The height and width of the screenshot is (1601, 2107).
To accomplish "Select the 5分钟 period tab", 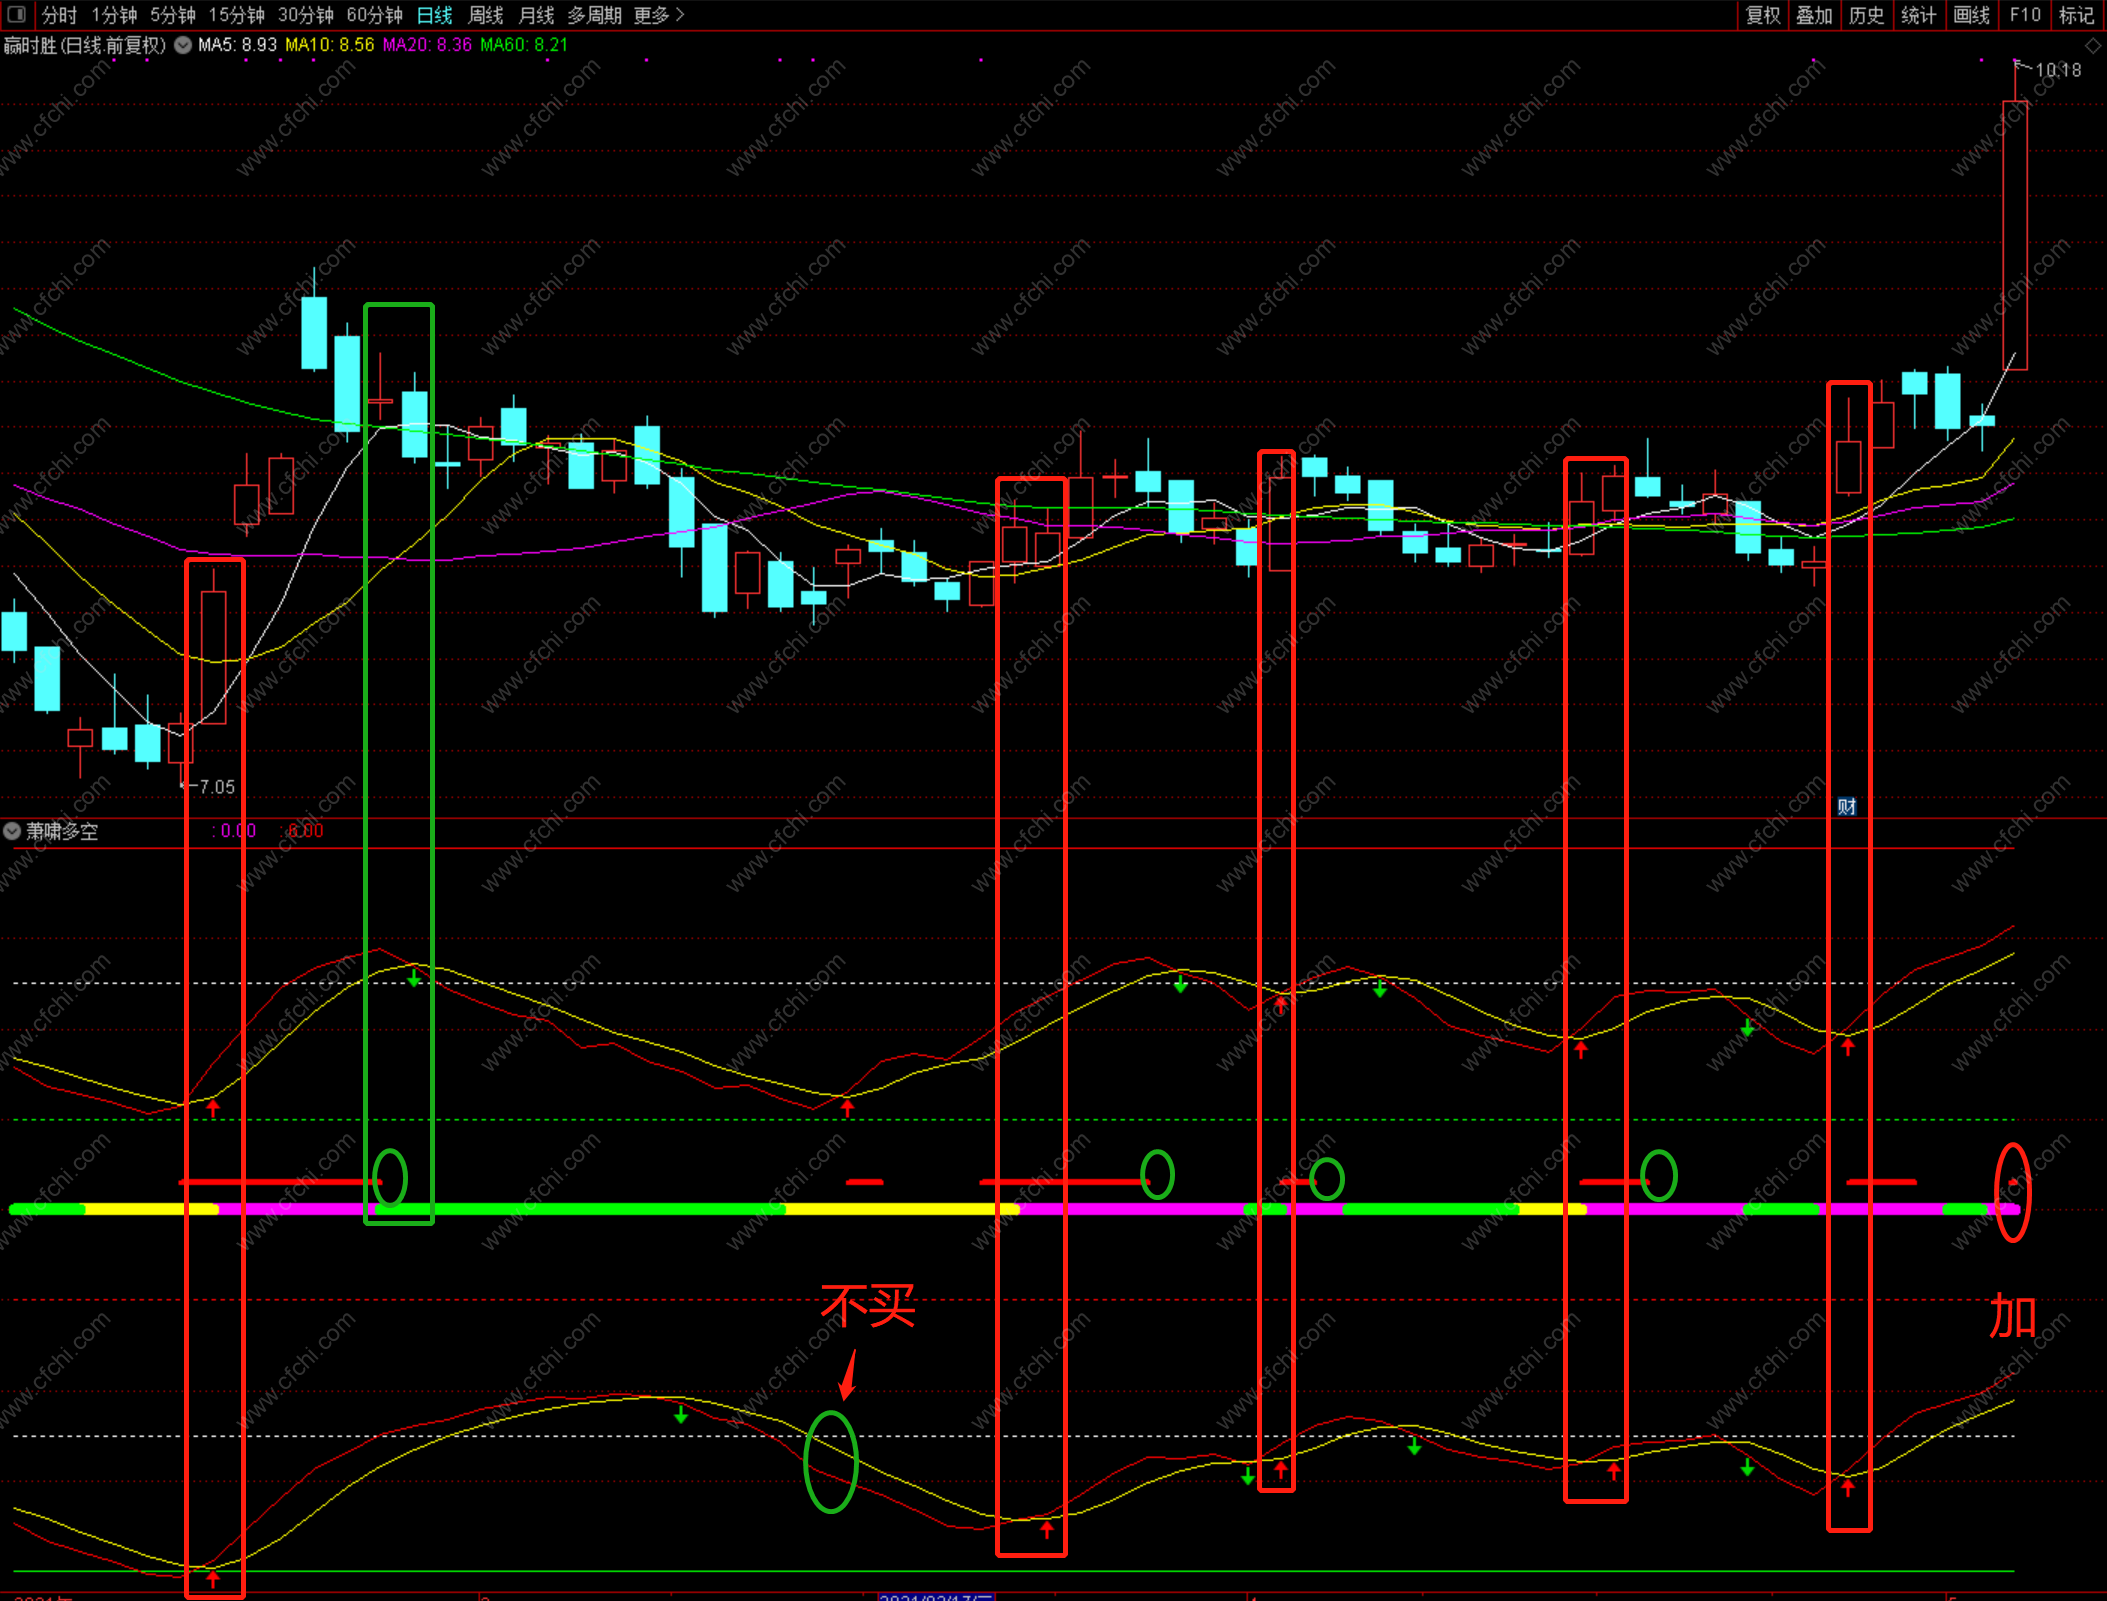I will point(173,15).
